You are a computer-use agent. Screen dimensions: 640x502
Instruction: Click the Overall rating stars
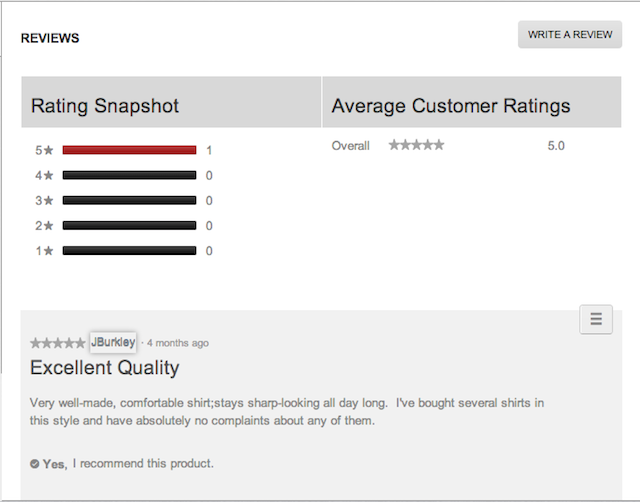(x=416, y=146)
